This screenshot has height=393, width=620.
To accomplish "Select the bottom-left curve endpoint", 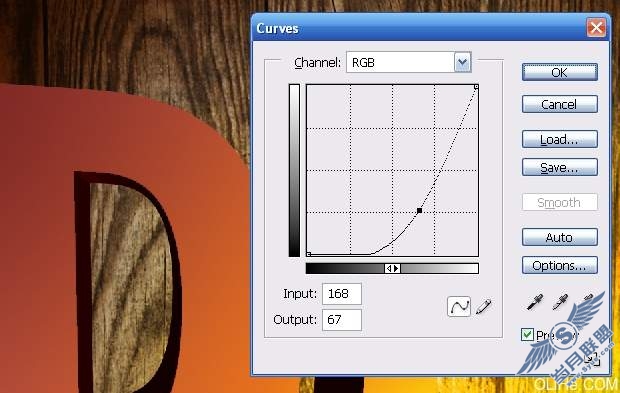I will [x=309, y=254].
